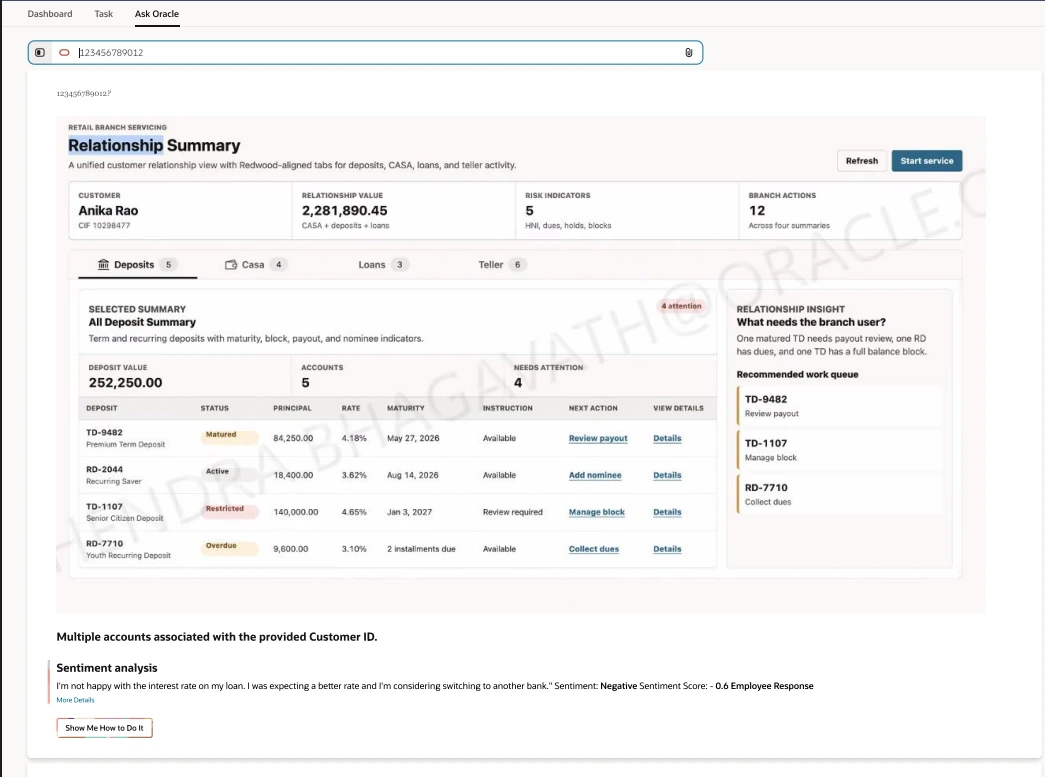Click customer name Anika Rao
The height and width of the screenshot is (777, 1045).
(x=108, y=211)
